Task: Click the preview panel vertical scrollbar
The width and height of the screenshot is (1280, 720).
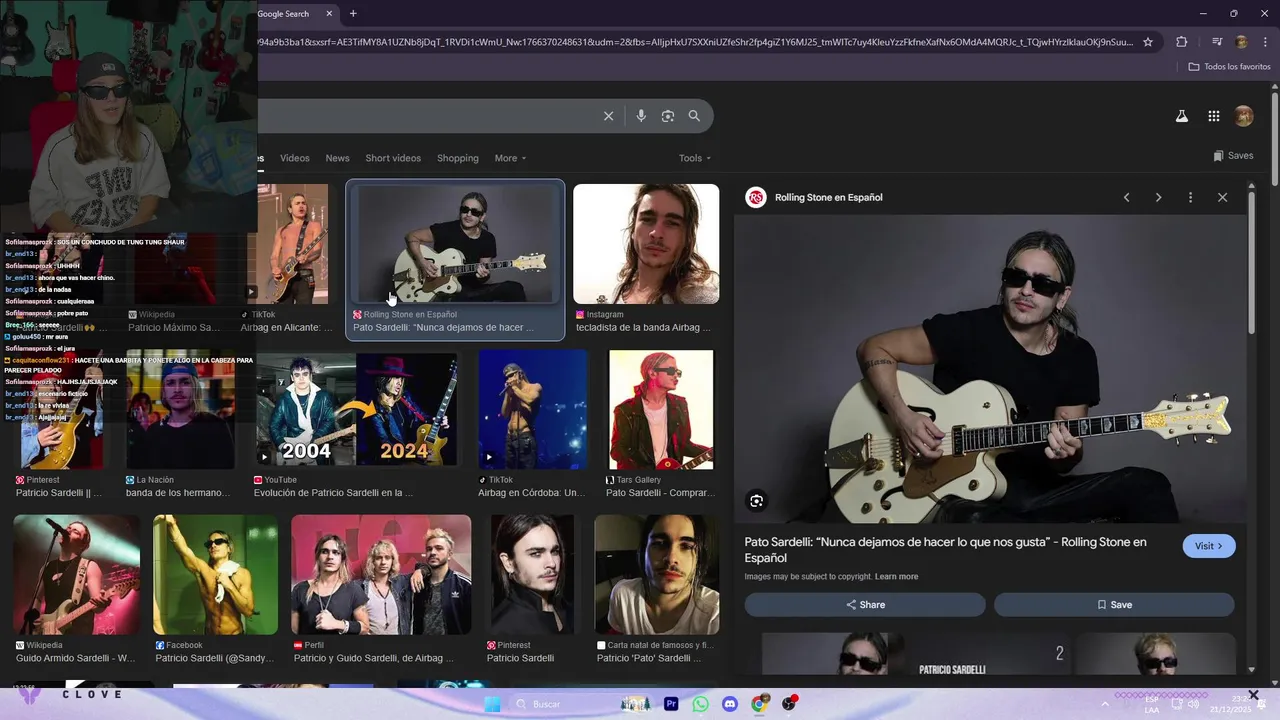Action: pyautogui.click(x=1251, y=265)
